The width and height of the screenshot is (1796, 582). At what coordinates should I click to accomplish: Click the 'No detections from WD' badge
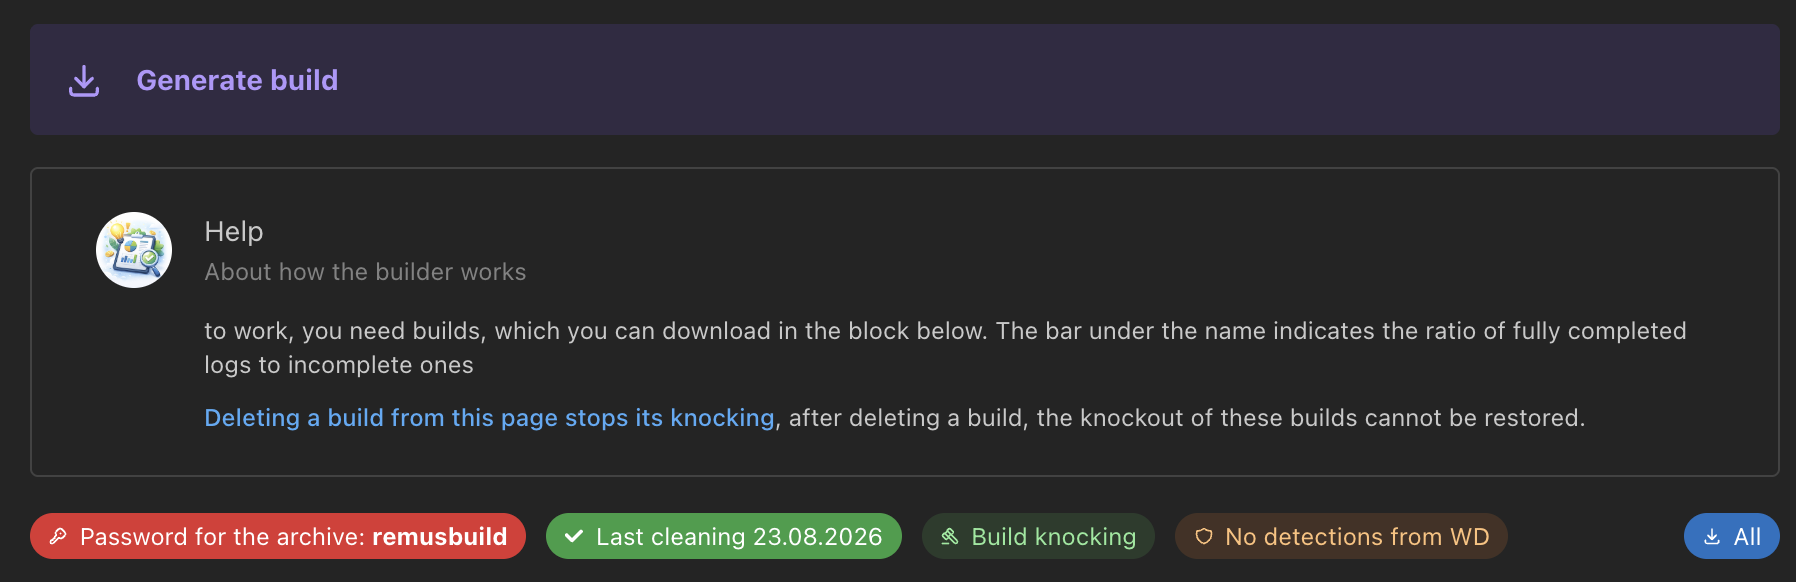pyautogui.click(x=1341, y=536)
